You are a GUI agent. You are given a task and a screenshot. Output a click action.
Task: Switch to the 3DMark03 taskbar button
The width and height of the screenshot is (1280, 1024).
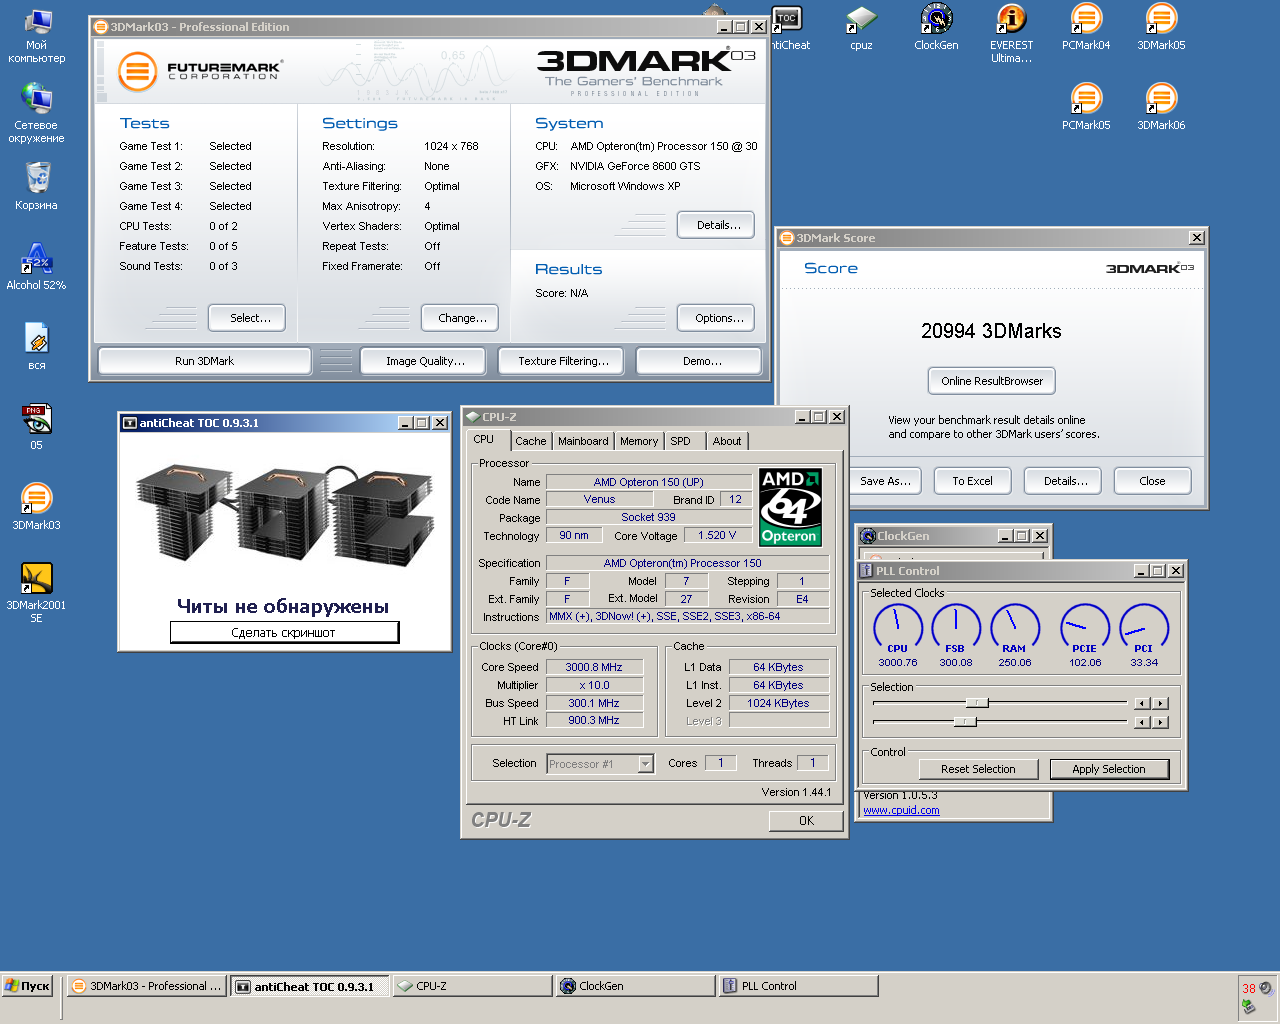pyautogui.click(x=147, y=986)
